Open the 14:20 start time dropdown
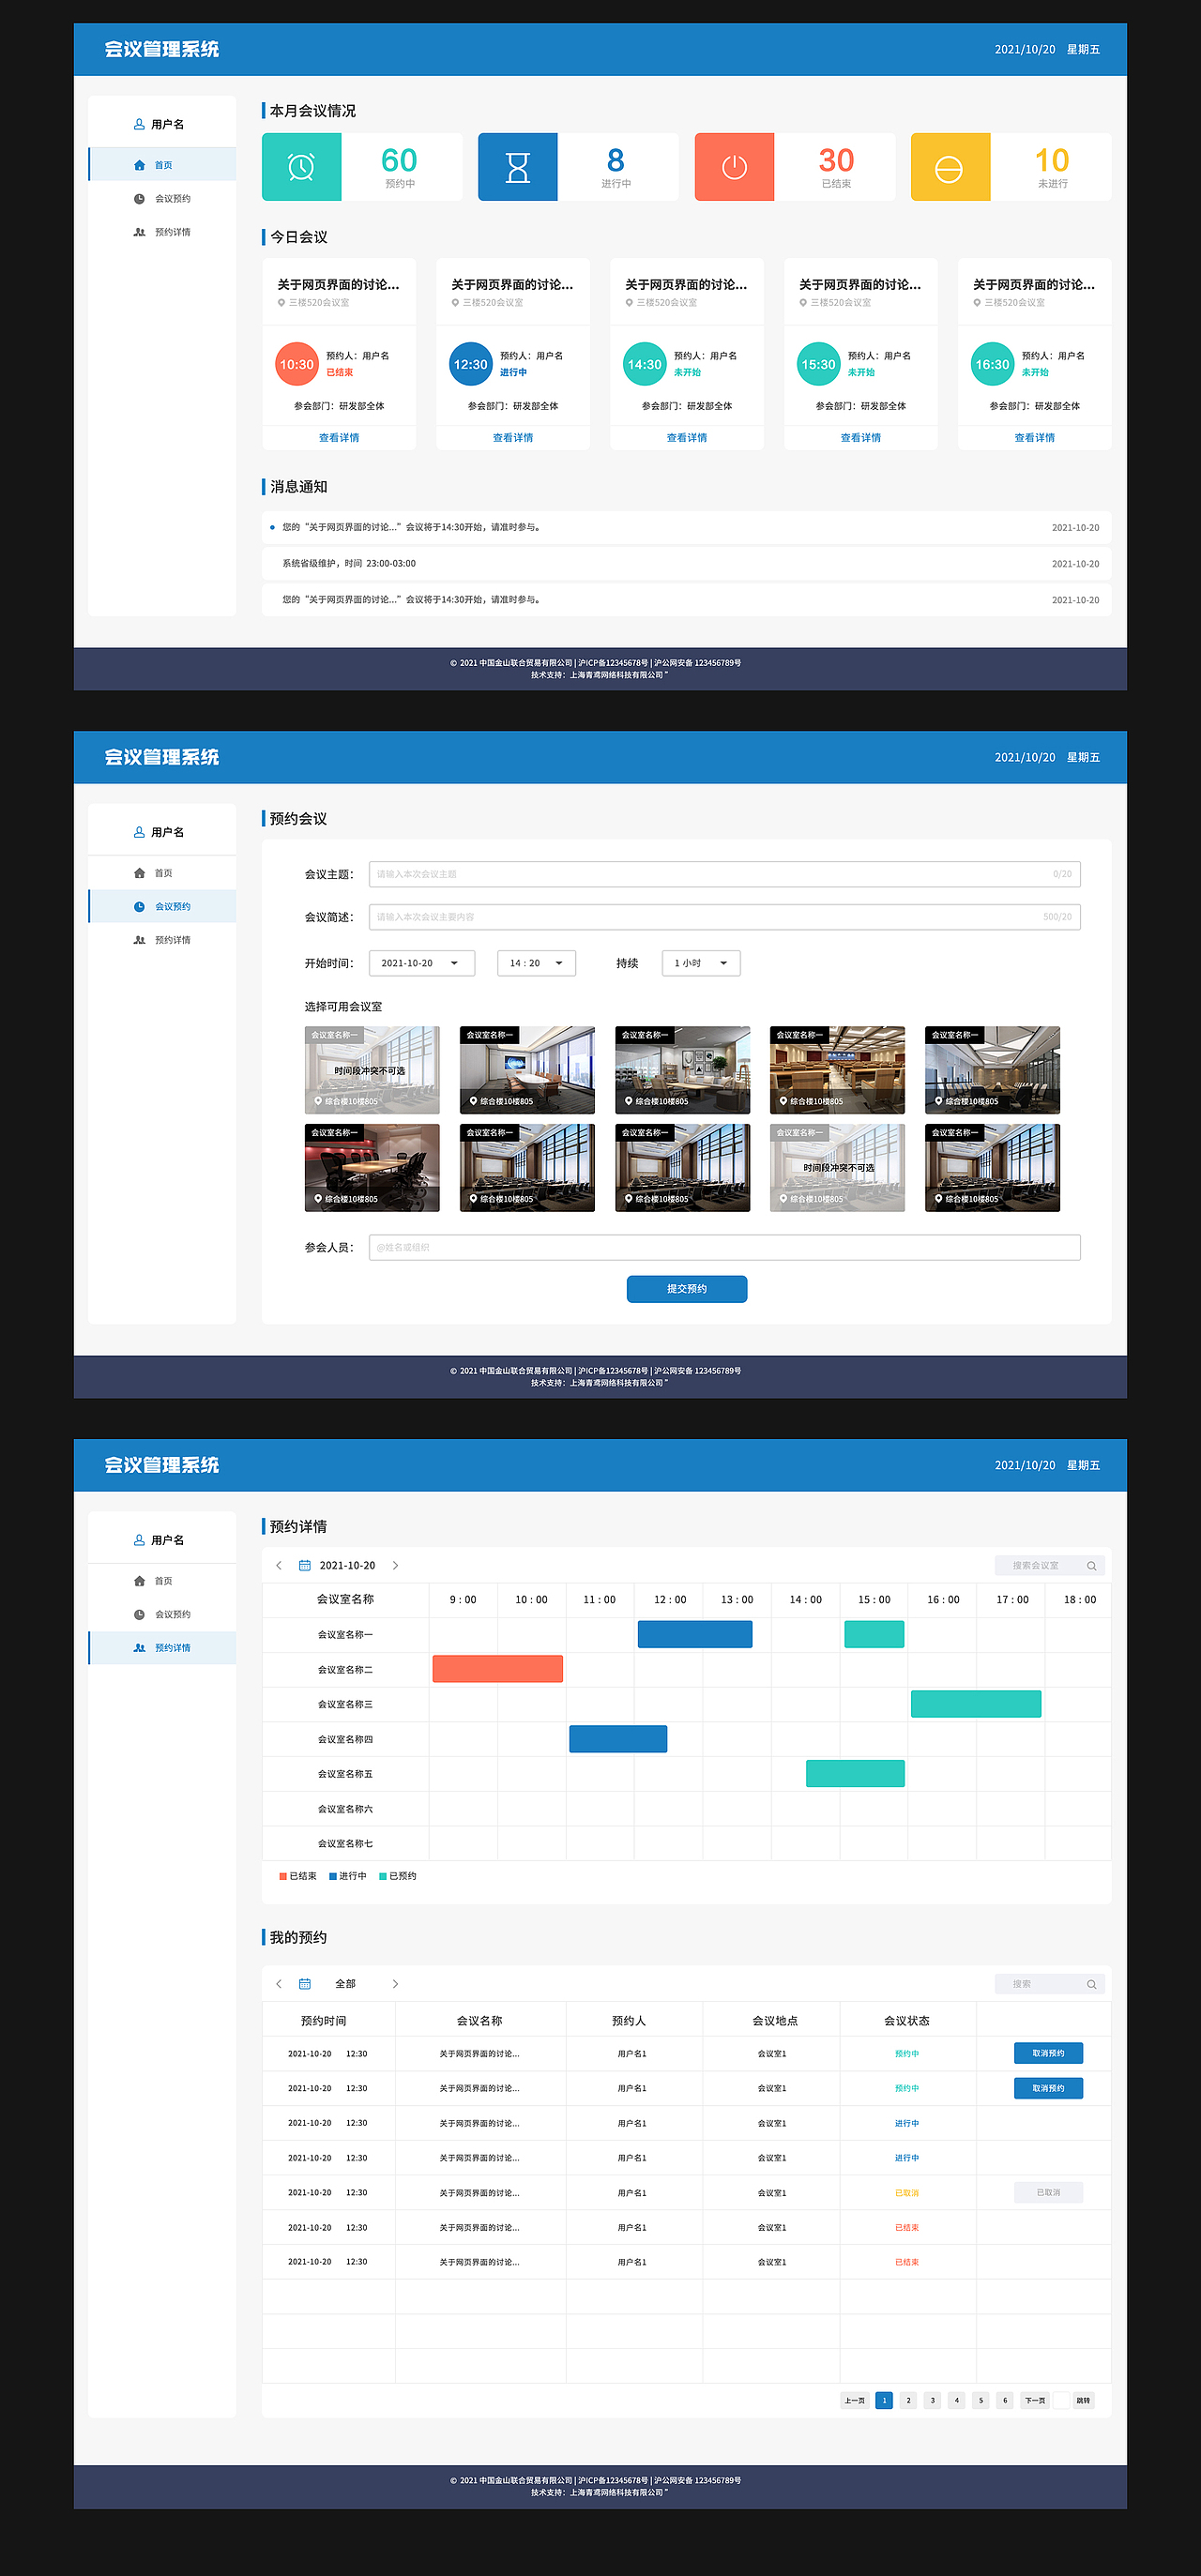The width and height of the screenshot is (1201, 2576). point(536,963)
